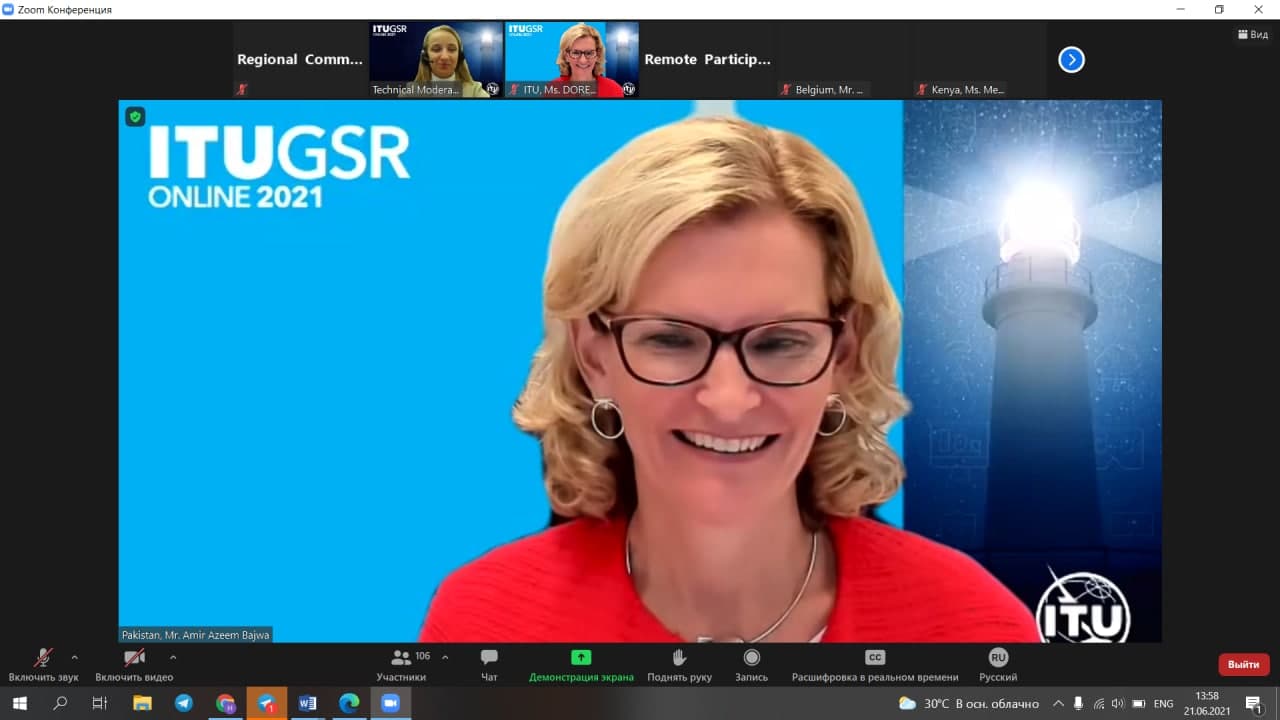
Task: Open the Windows Start menu
Action: (19, 703)
